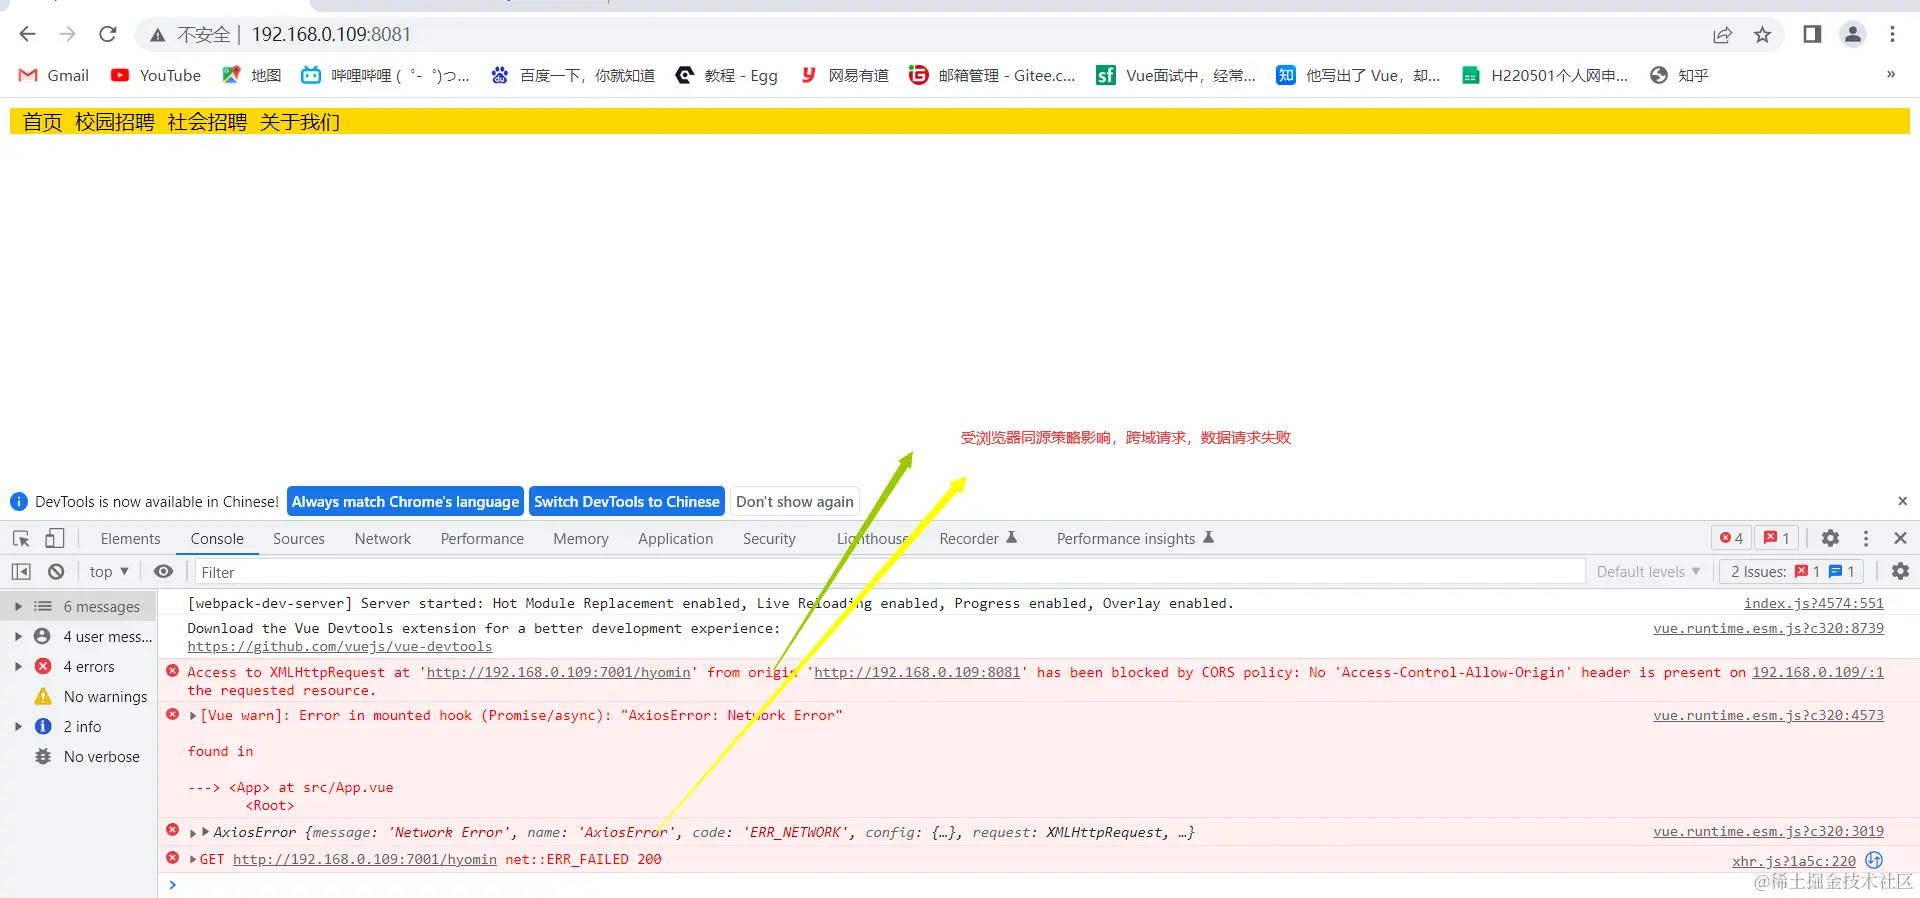Image resolution: width=1920 pixels, height=898 pixels.
Task: Expand the GET ERR_FAILED request entry
Action: tap(193, 859)
